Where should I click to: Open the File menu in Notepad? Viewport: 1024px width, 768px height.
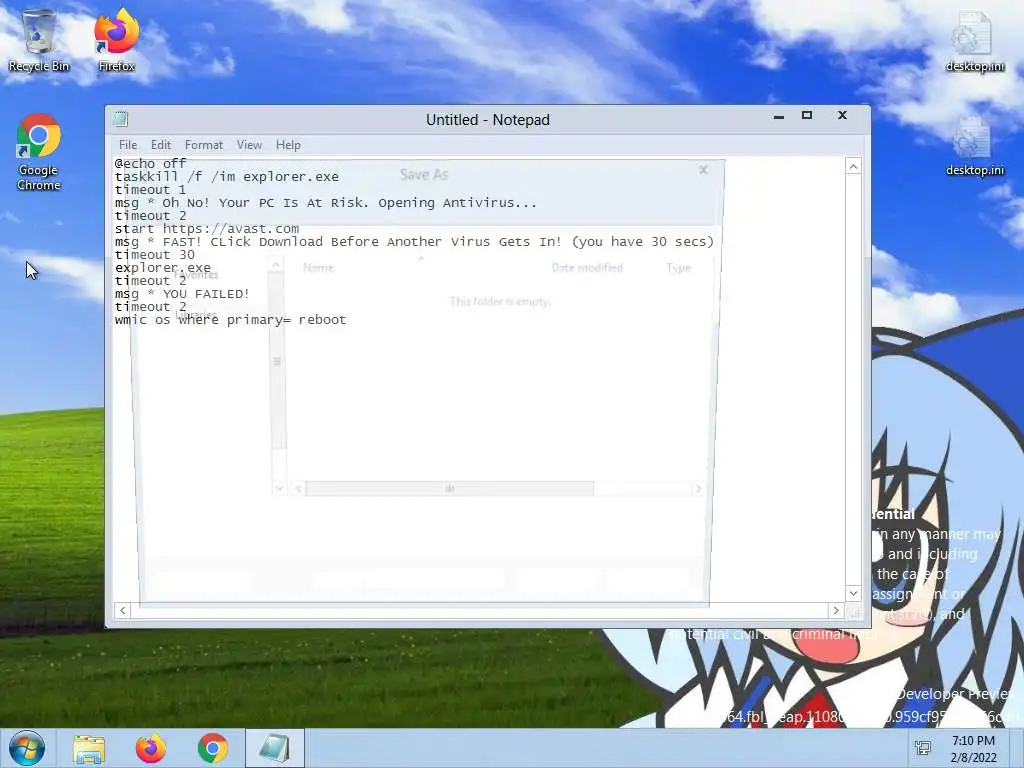(128, 145)
